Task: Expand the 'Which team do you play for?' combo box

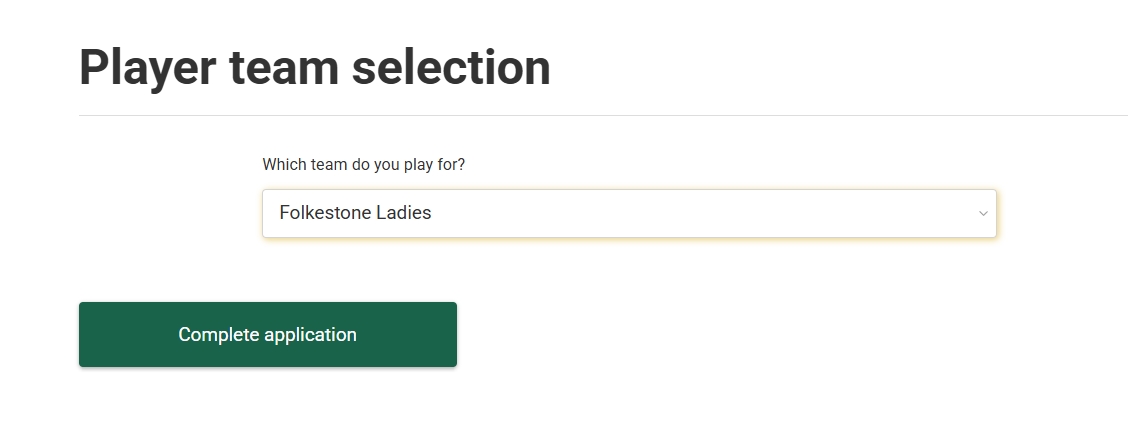Action: [629, 213]
